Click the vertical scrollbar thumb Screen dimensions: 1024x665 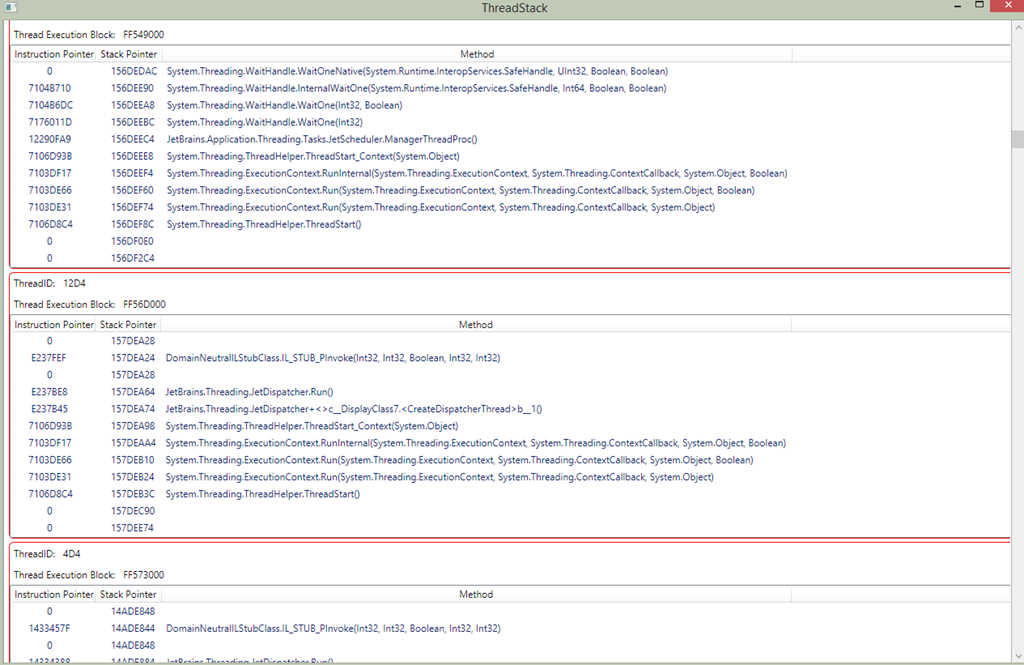coord(1016,139)
